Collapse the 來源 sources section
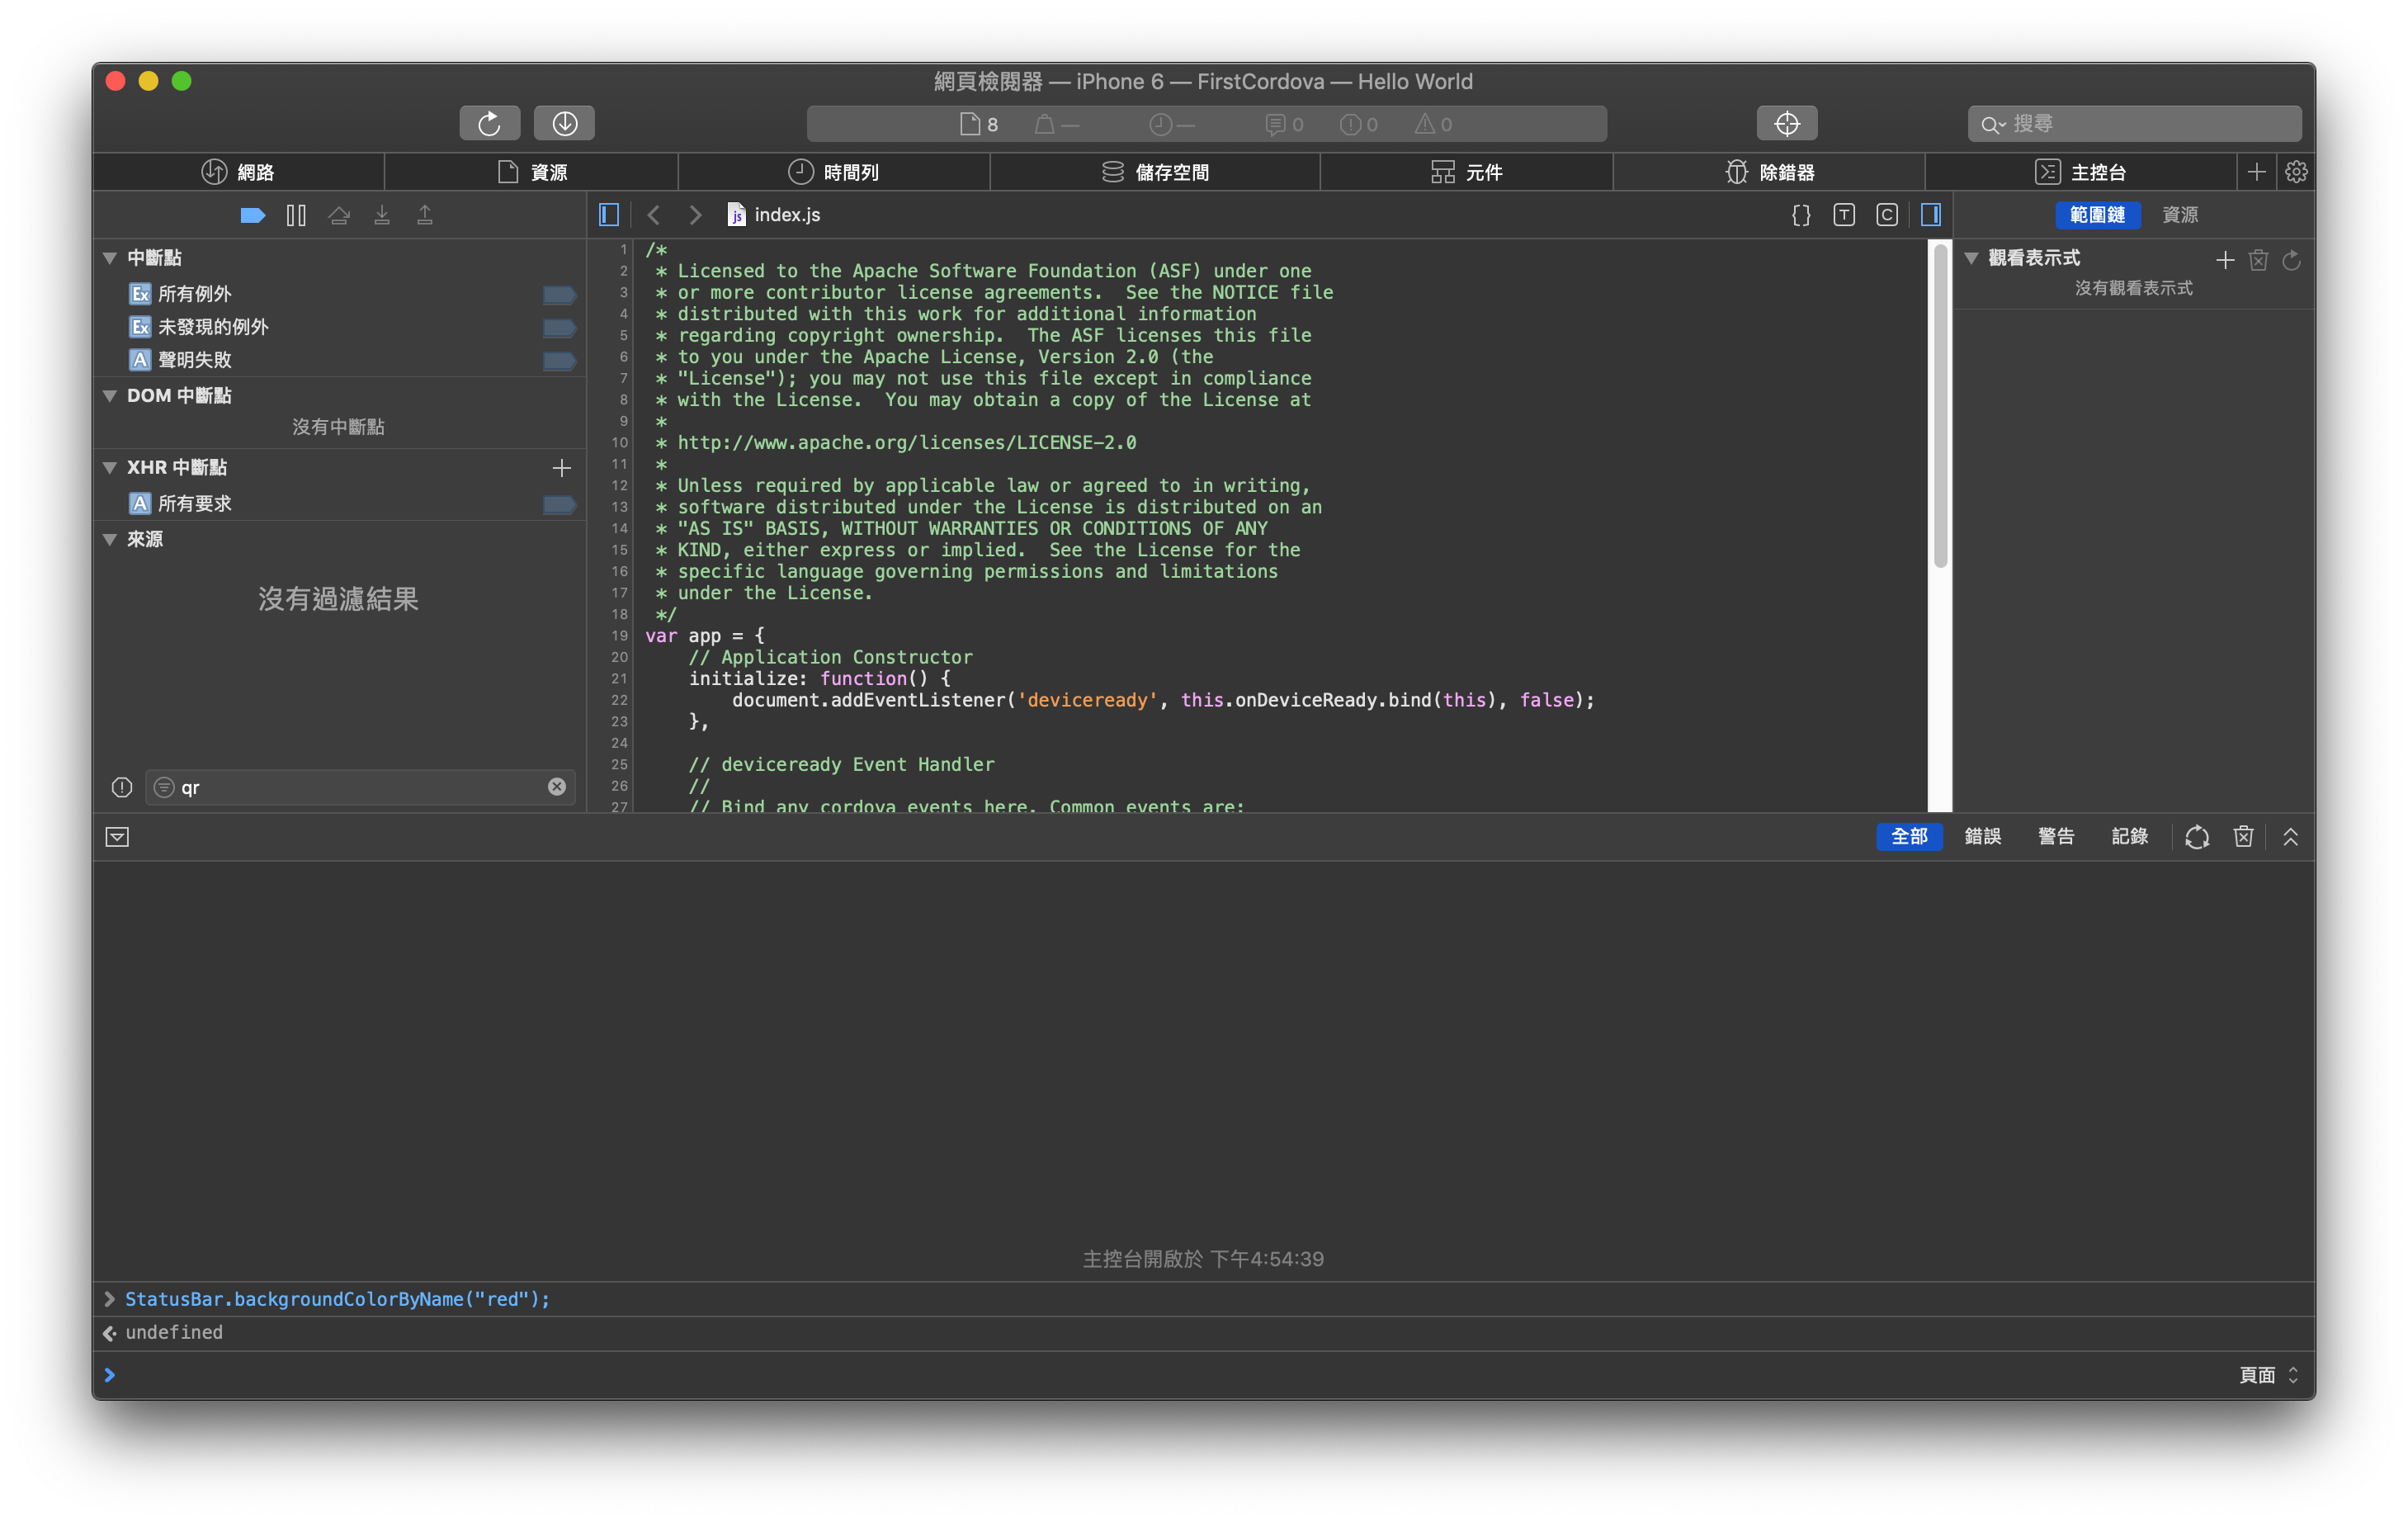2408x1522 pixels. point(110,539)
